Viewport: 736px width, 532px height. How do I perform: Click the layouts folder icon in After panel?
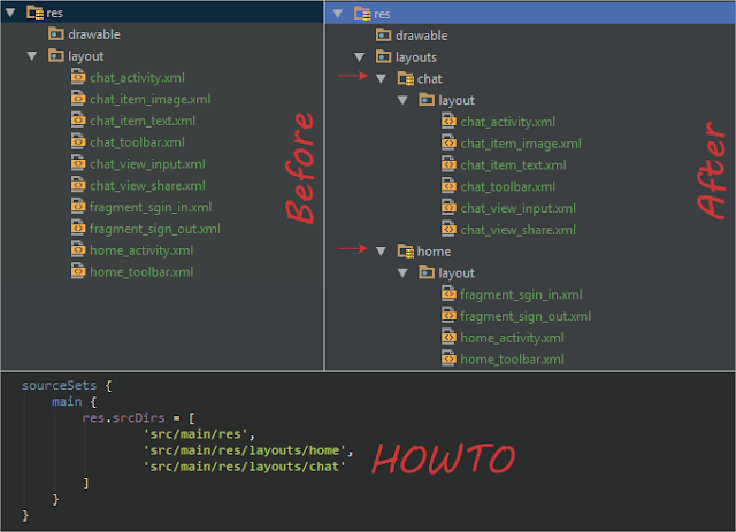click(383, 56)
